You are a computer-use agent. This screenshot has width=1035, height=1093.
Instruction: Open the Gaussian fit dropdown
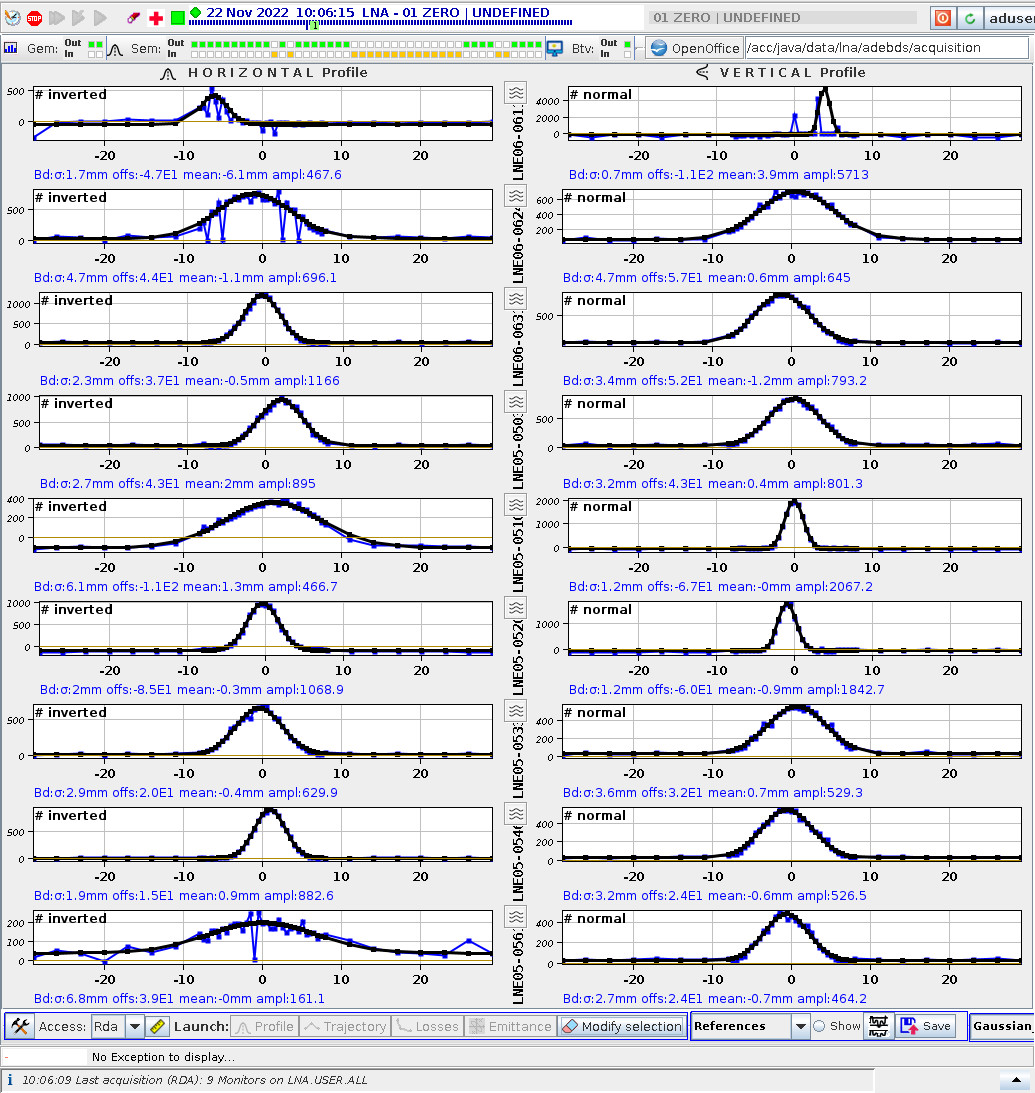[1002, 1026]
